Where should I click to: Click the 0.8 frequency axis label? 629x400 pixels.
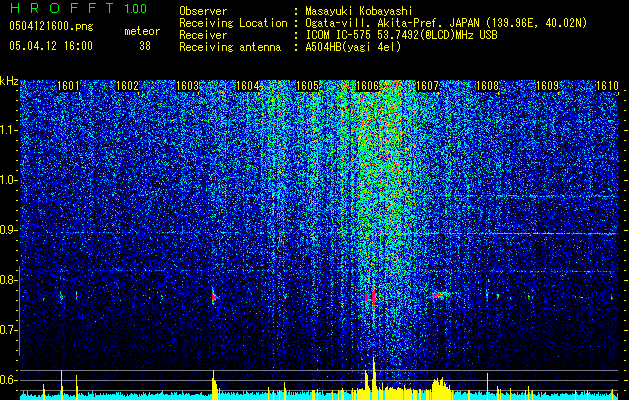[8, 280]
